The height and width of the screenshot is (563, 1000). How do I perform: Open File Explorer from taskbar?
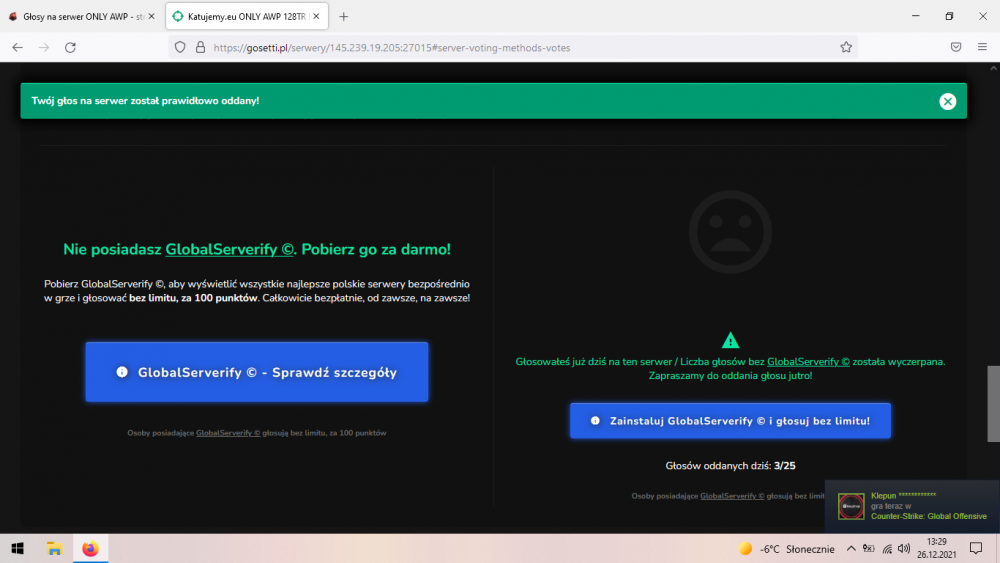tap(54, 548)
